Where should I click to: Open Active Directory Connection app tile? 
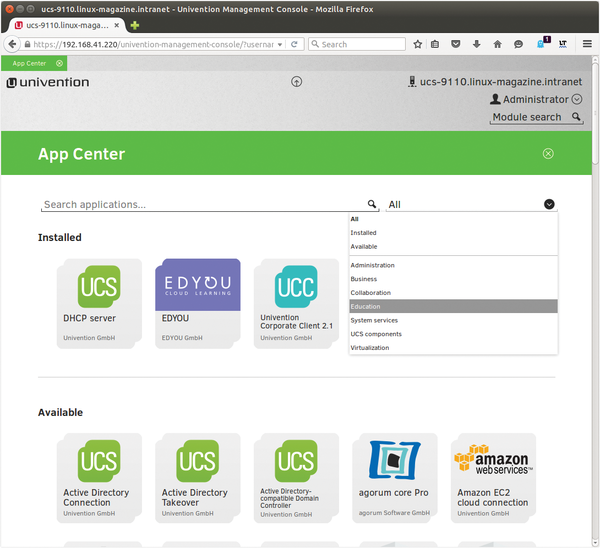click(99, 478)
